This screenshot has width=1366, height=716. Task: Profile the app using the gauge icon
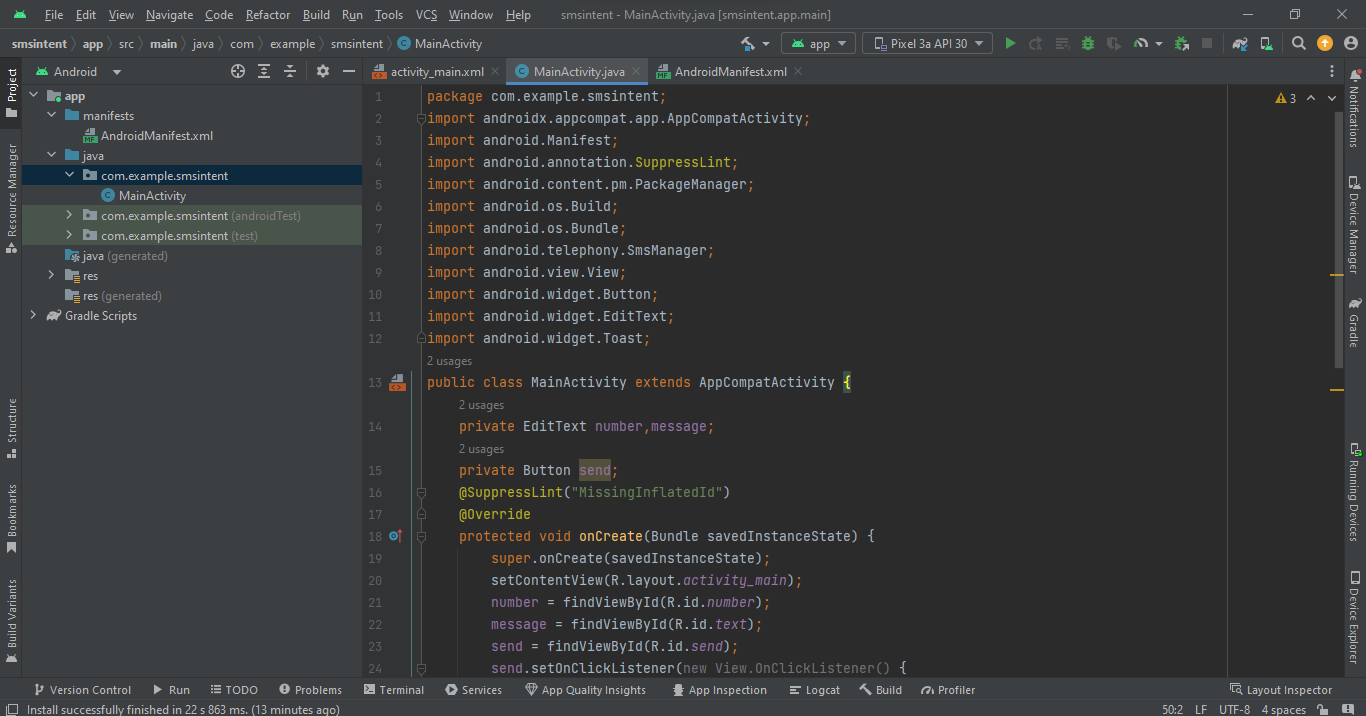[x=1140, y=44]
